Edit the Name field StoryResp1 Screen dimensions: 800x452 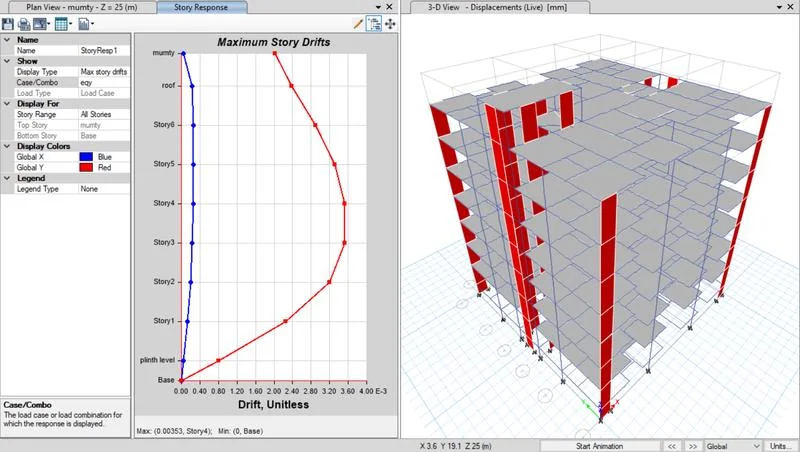point(104,51)
